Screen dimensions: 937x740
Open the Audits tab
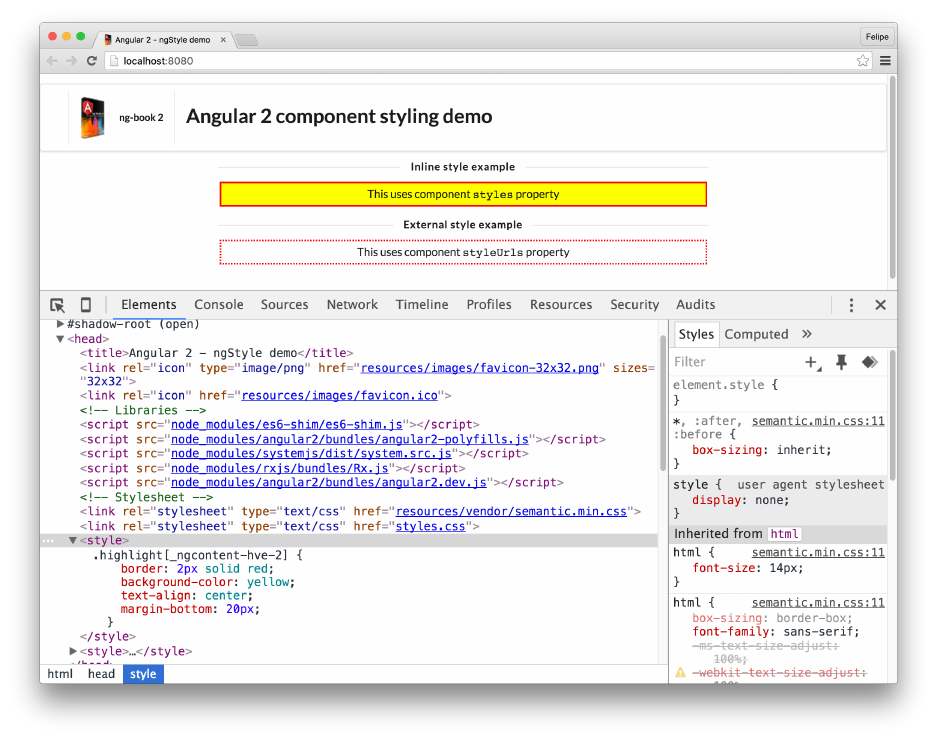[x=696, y=305]
